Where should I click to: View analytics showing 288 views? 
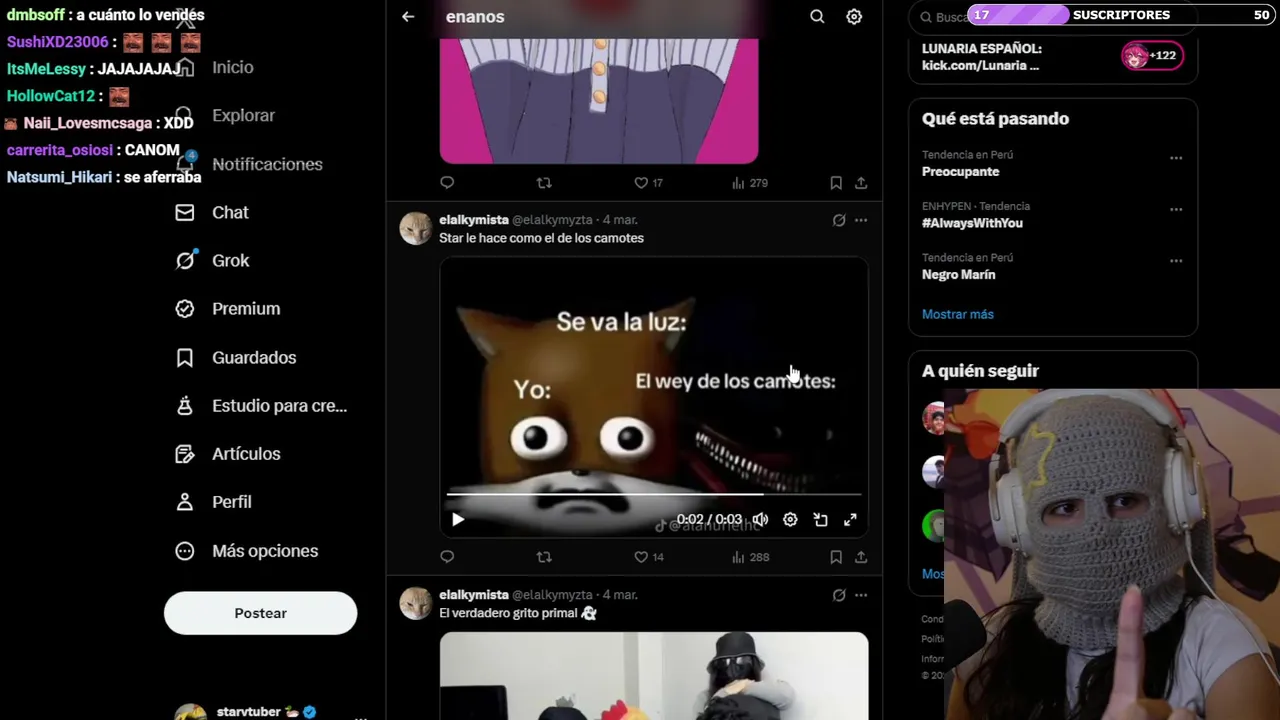coord(750,557)
